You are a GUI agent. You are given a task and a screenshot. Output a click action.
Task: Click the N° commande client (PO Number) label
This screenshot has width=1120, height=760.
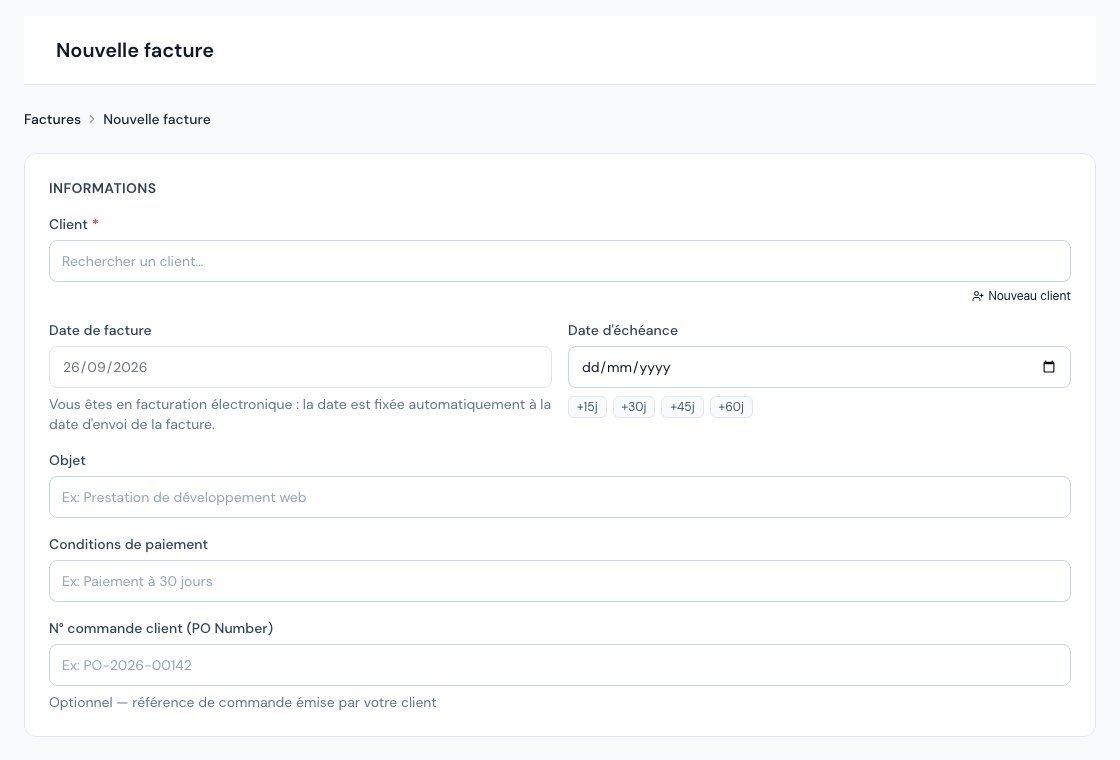point(161,629)
